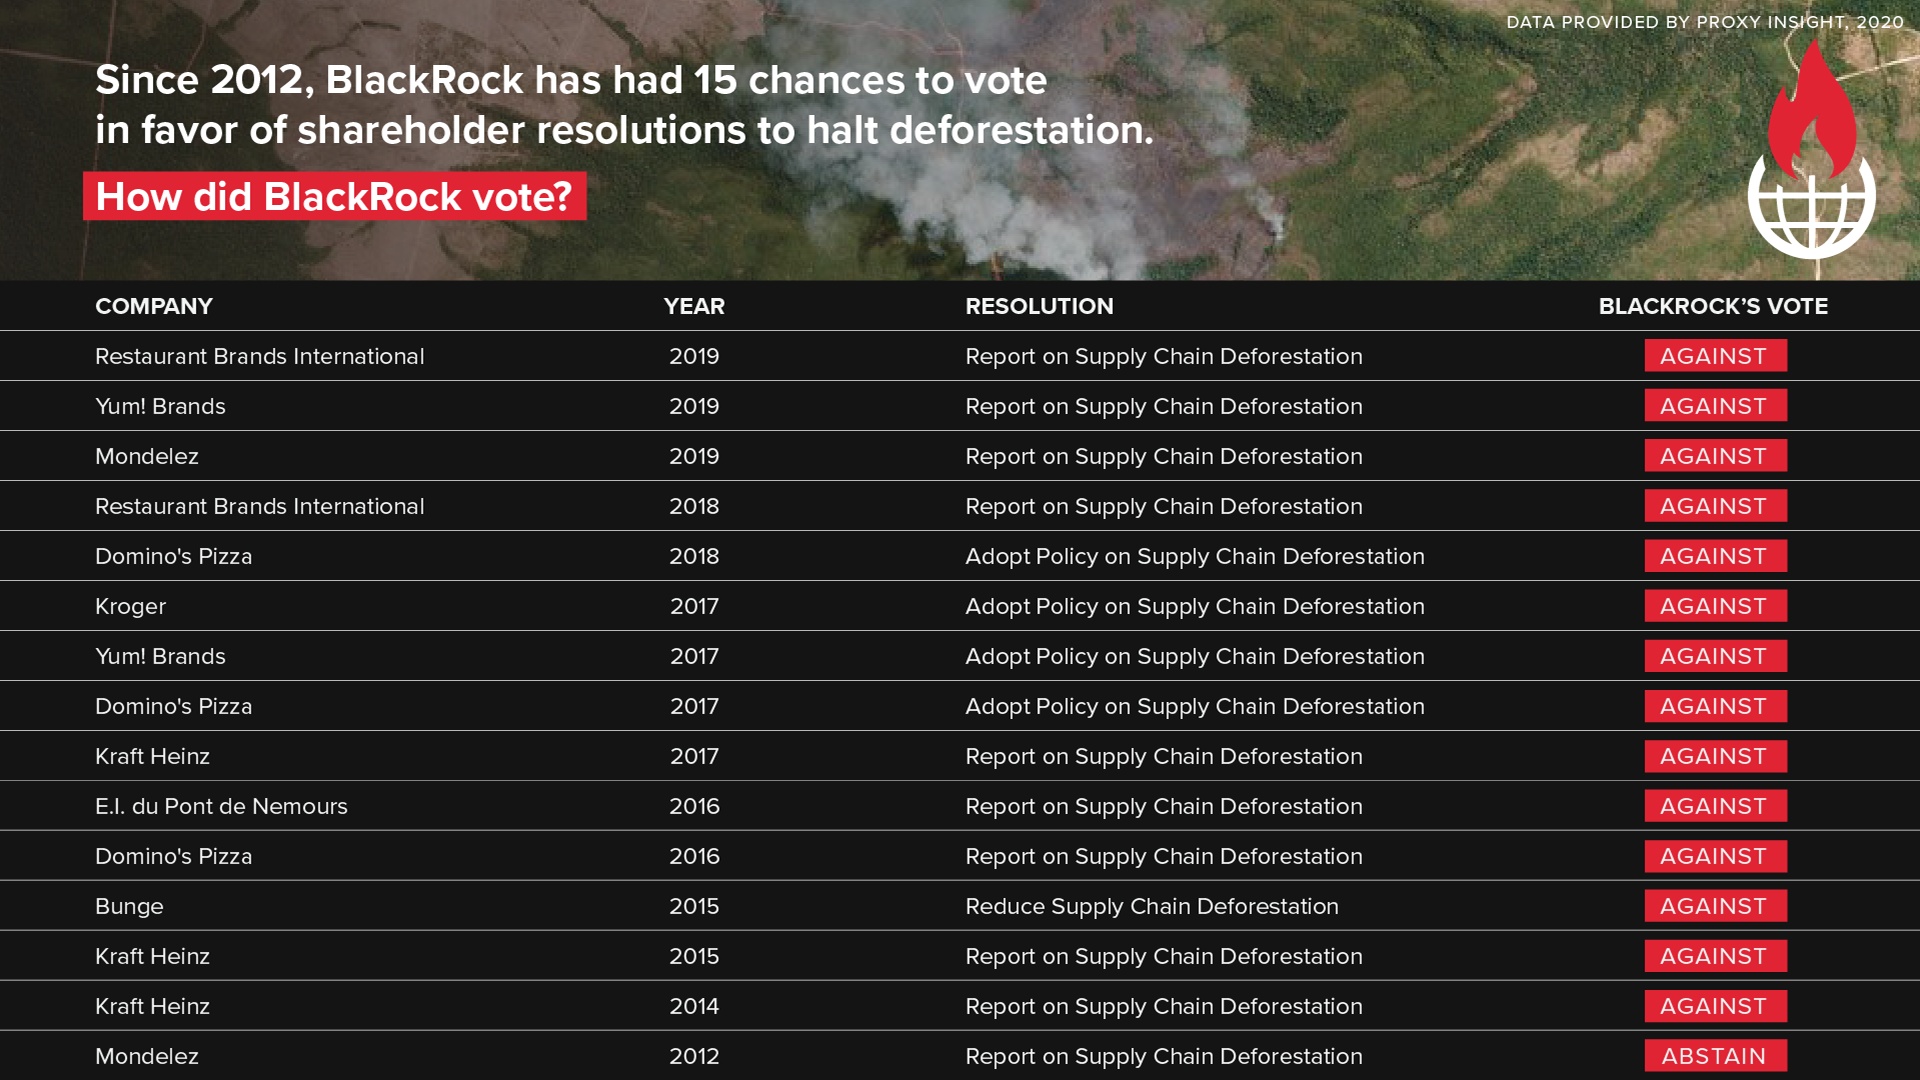1920x1080 pixels.
Task: Click the Report resolution text in the E.I. du Pont row
Action: [x=1164, y=807]
